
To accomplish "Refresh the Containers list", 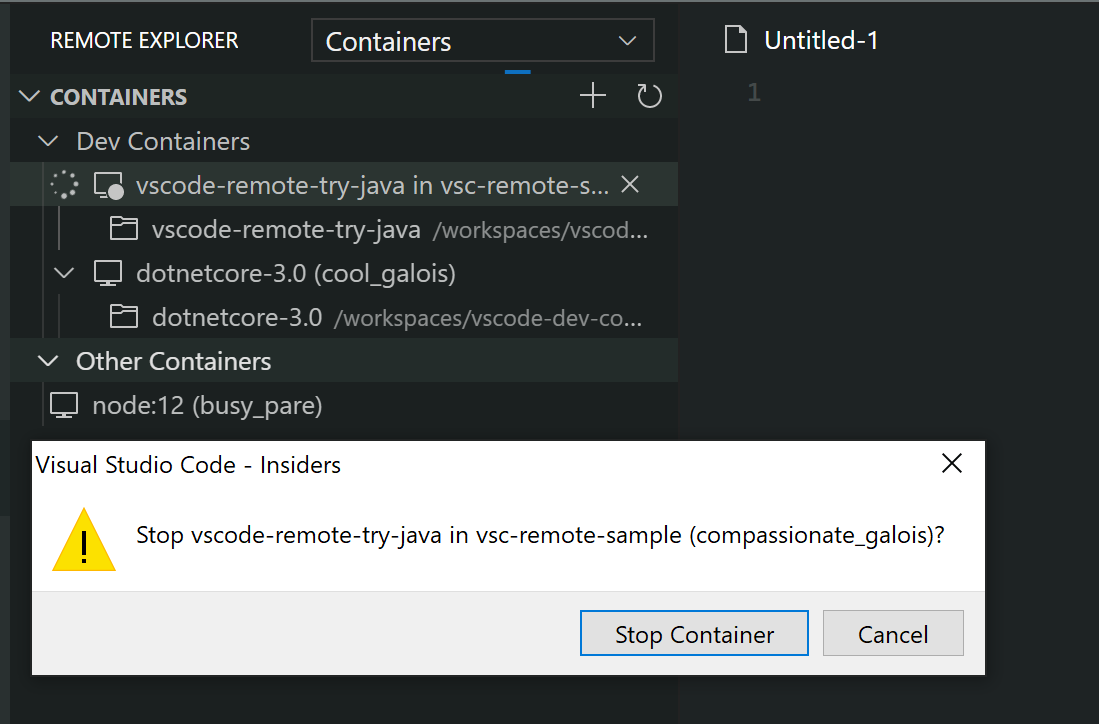I will [649, 95].
